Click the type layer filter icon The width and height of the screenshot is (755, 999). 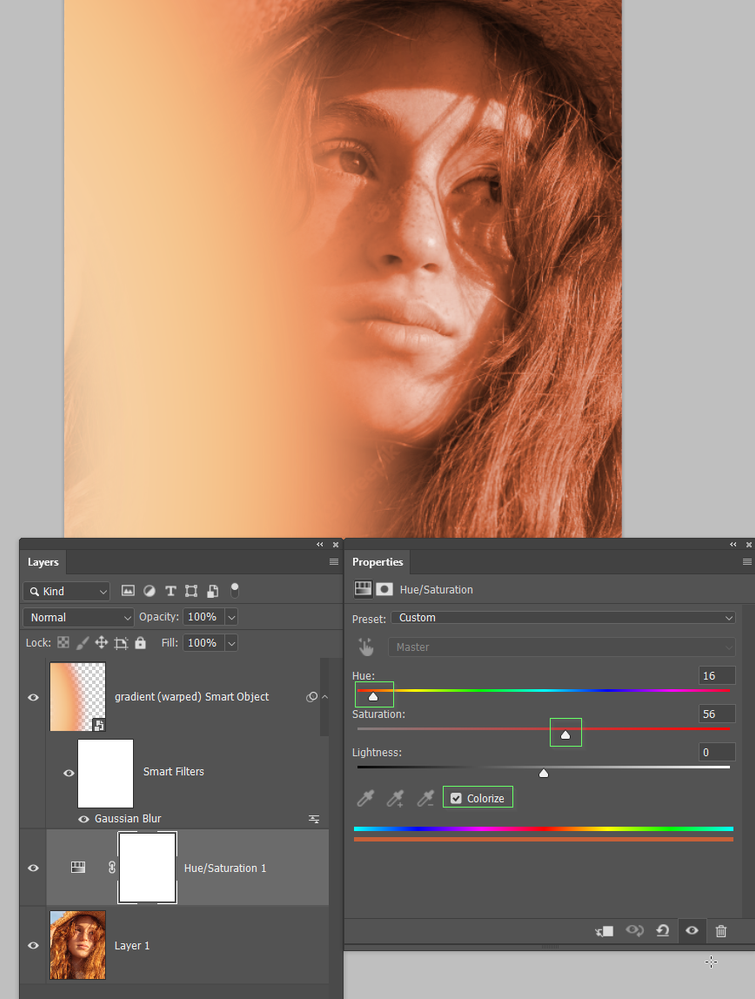click(x=170, y=591)
